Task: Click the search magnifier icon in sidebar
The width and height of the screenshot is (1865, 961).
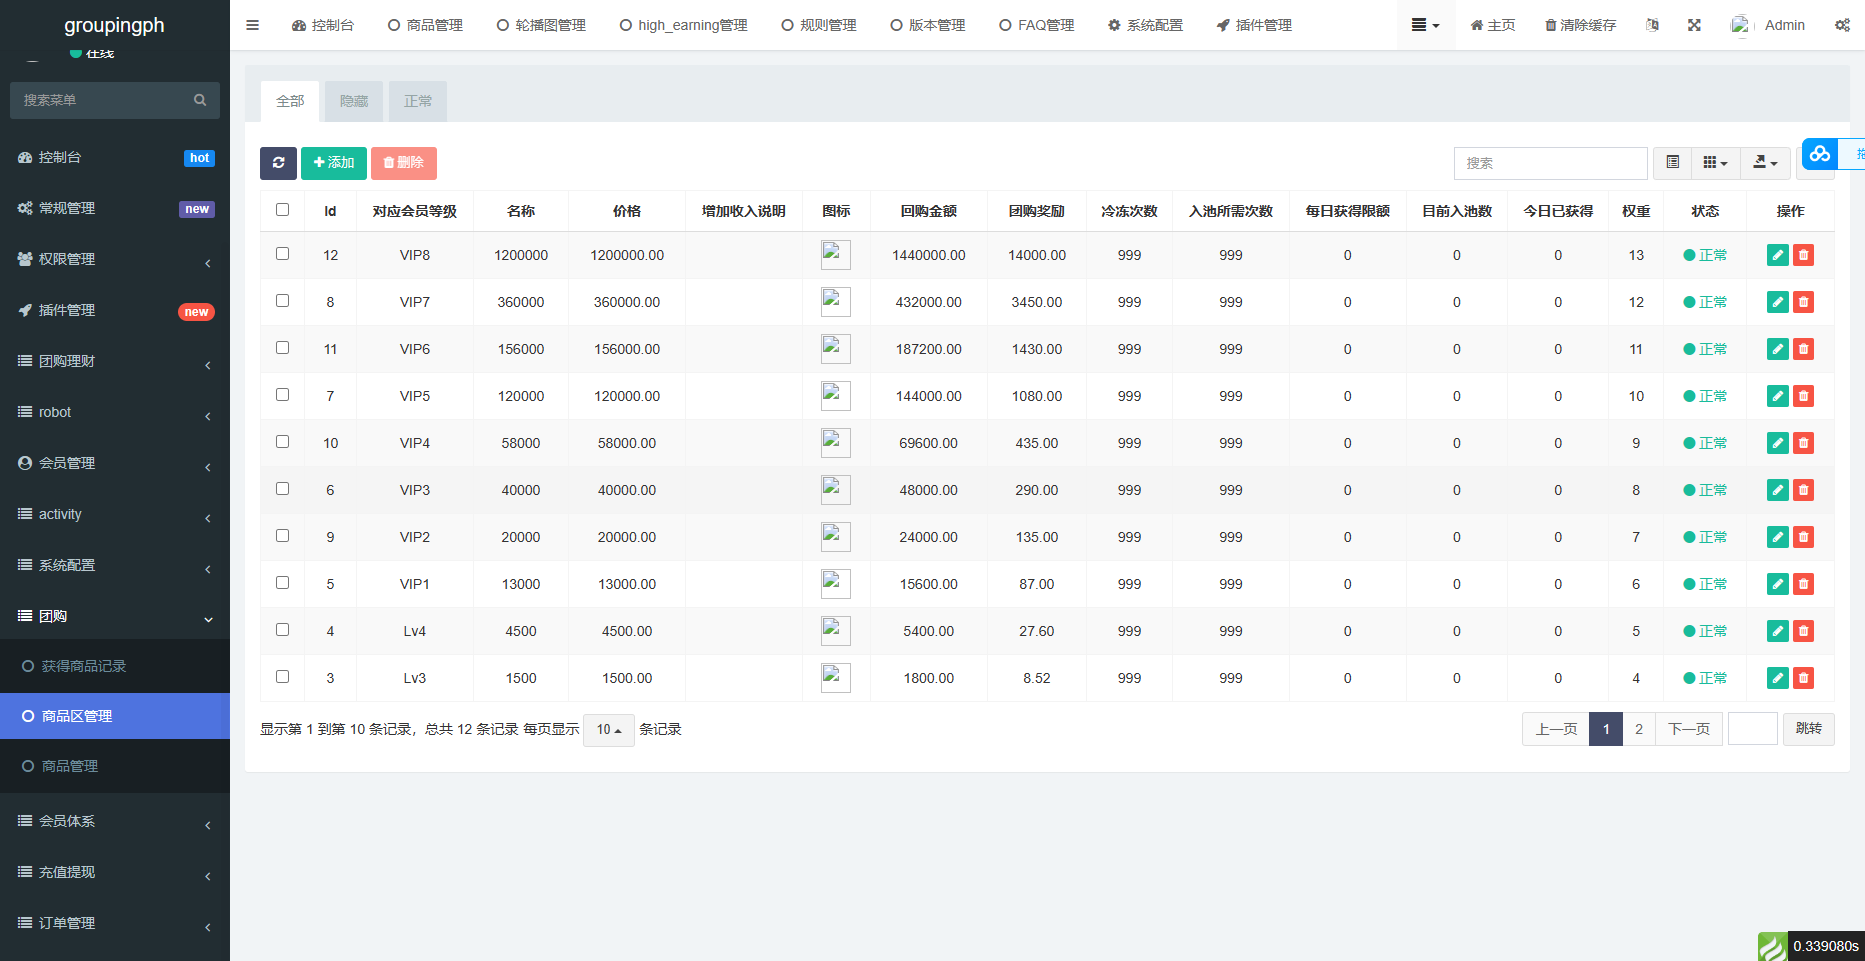Action: [200, 100]
